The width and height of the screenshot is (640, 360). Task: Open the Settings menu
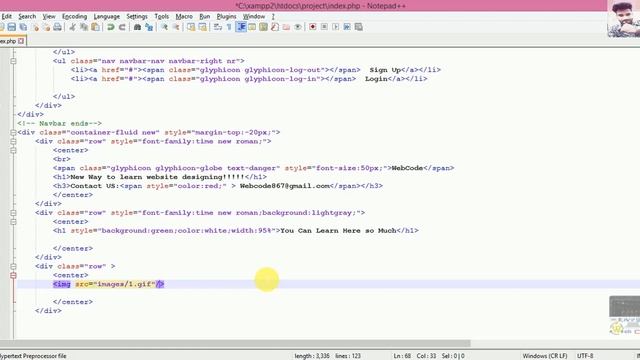(137, 16)
